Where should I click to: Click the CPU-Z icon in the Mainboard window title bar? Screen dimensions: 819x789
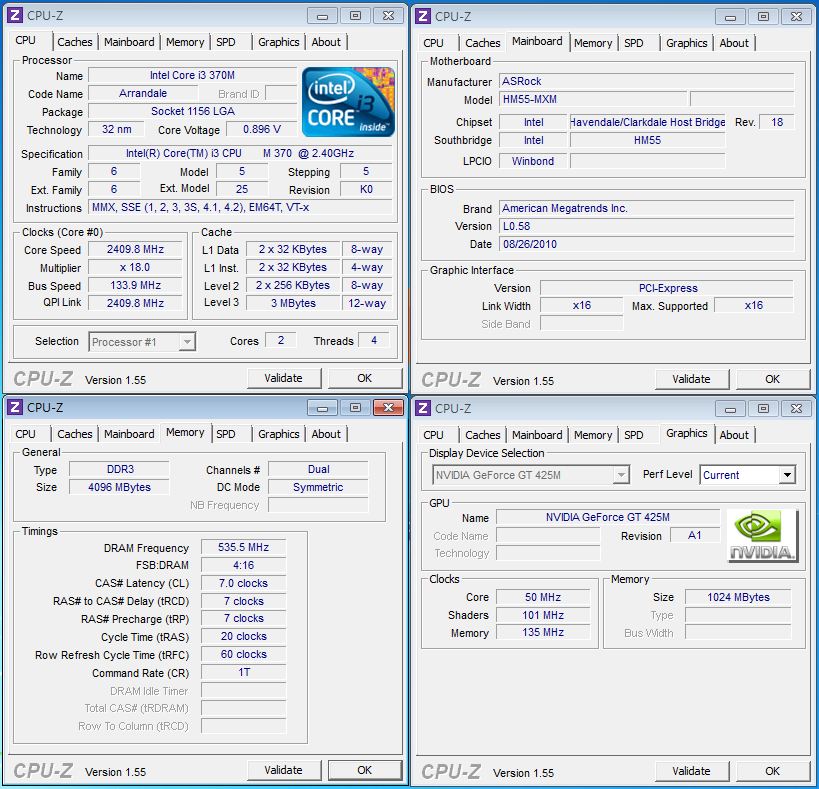click(423, 16)
